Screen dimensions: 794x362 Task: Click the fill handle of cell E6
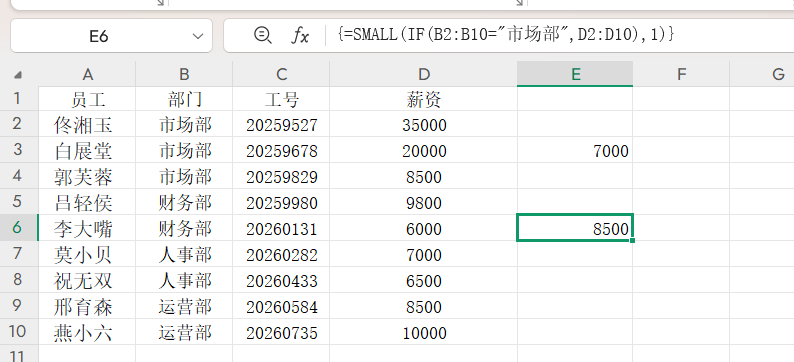pos(632,240)
